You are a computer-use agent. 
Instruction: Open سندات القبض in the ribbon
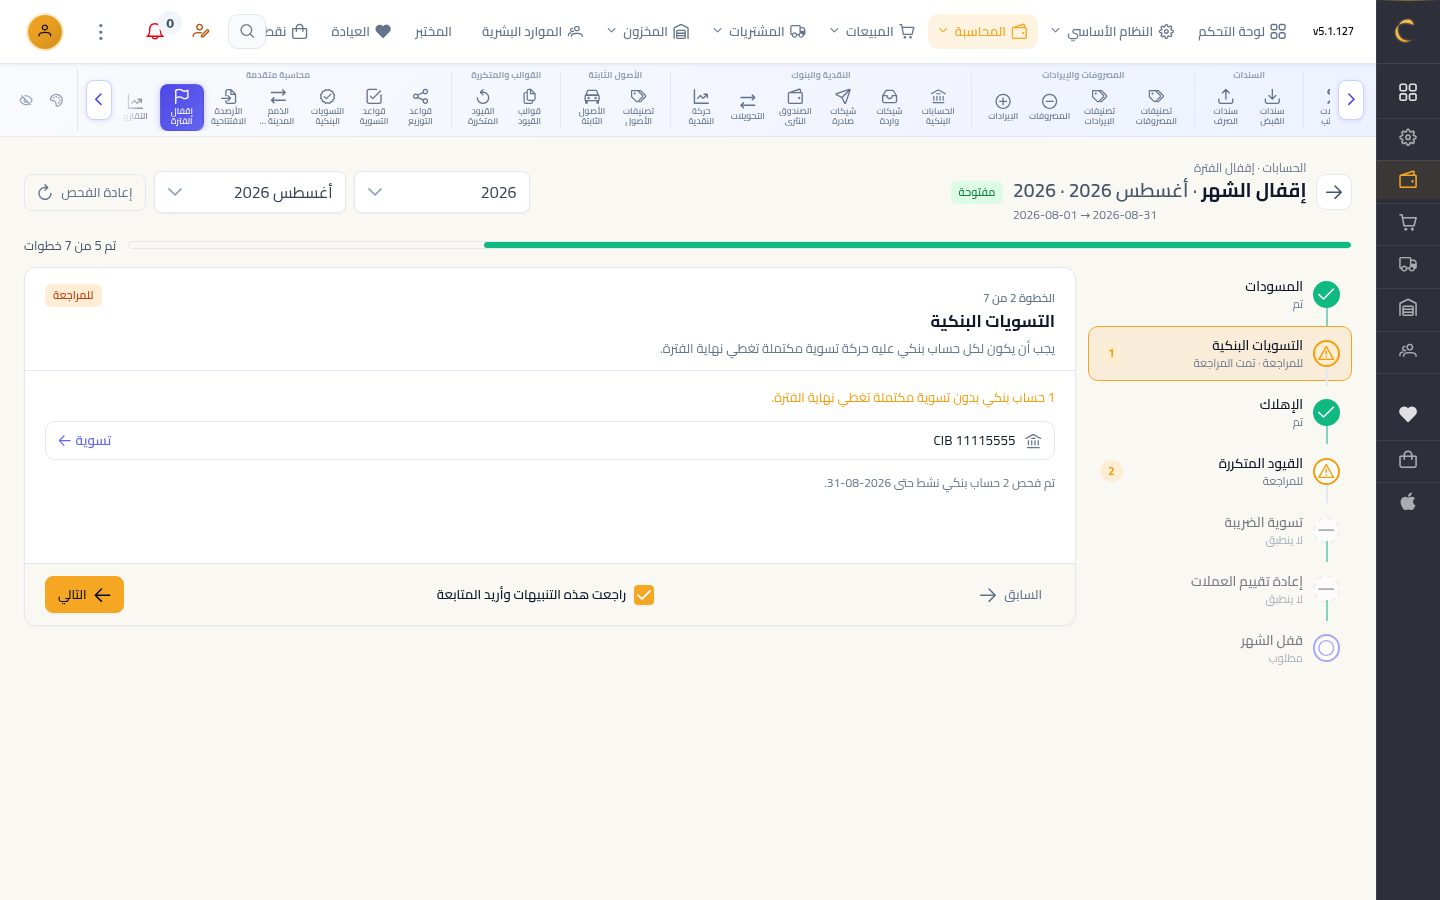pyautogui.click(x=1272, y=107)
